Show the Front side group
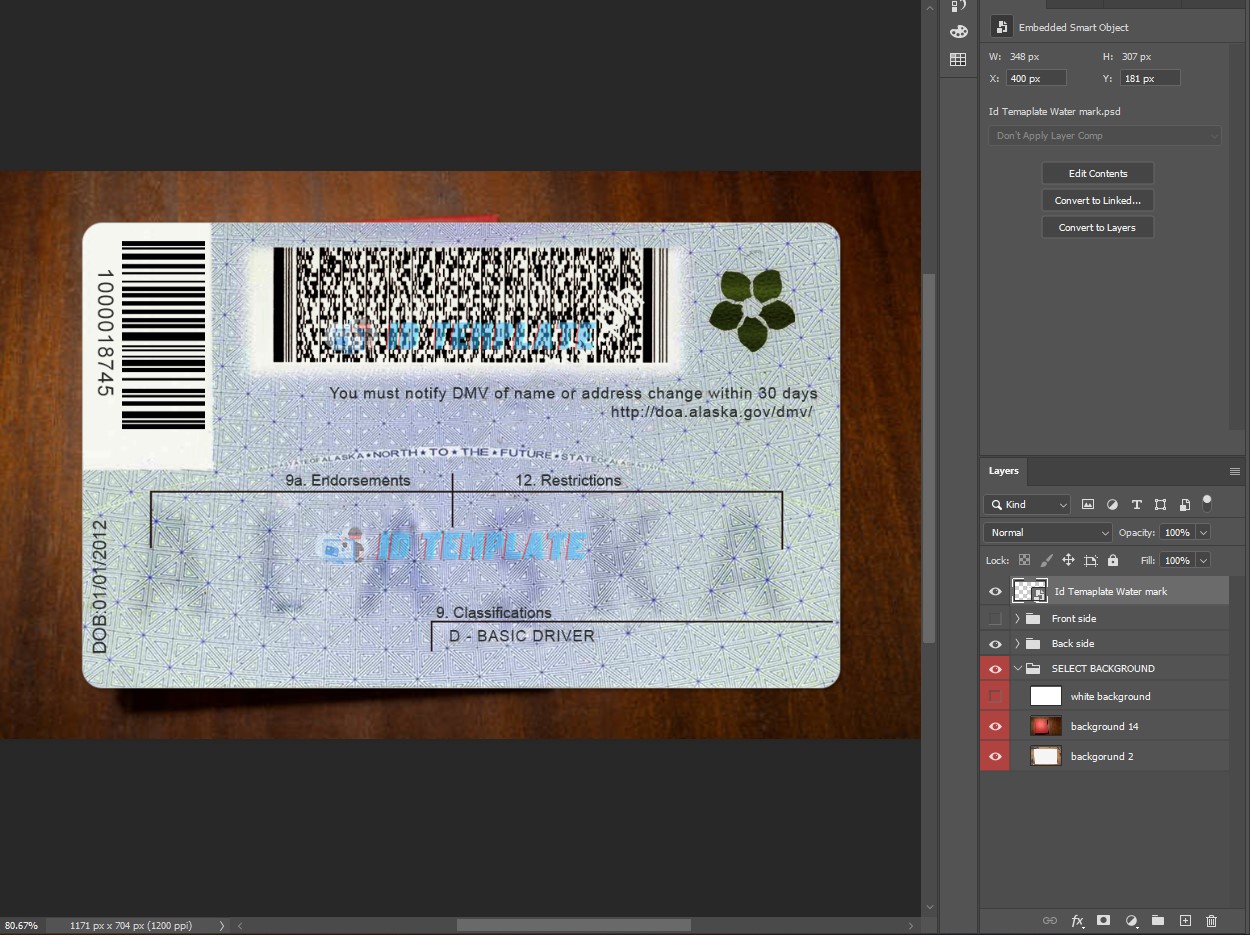The height and width of the screenshot is (935, 1250). (995, 619)
